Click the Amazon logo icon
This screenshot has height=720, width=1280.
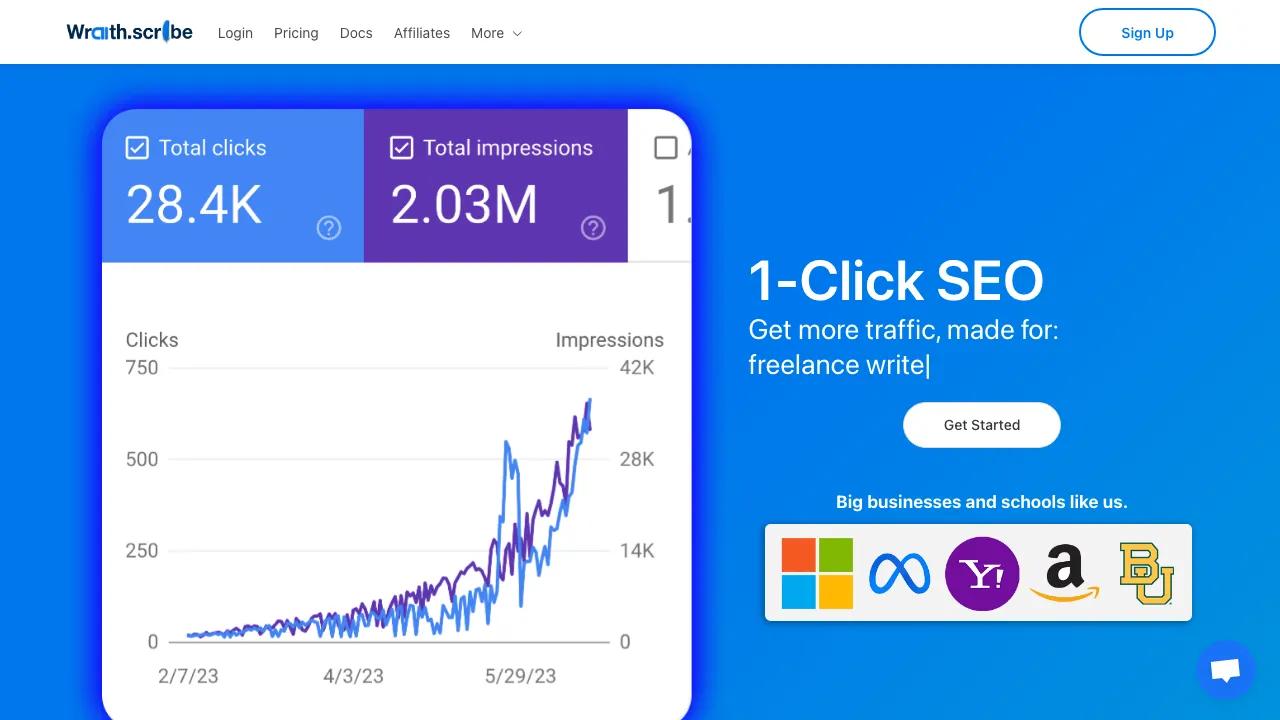pos(1064,573)
